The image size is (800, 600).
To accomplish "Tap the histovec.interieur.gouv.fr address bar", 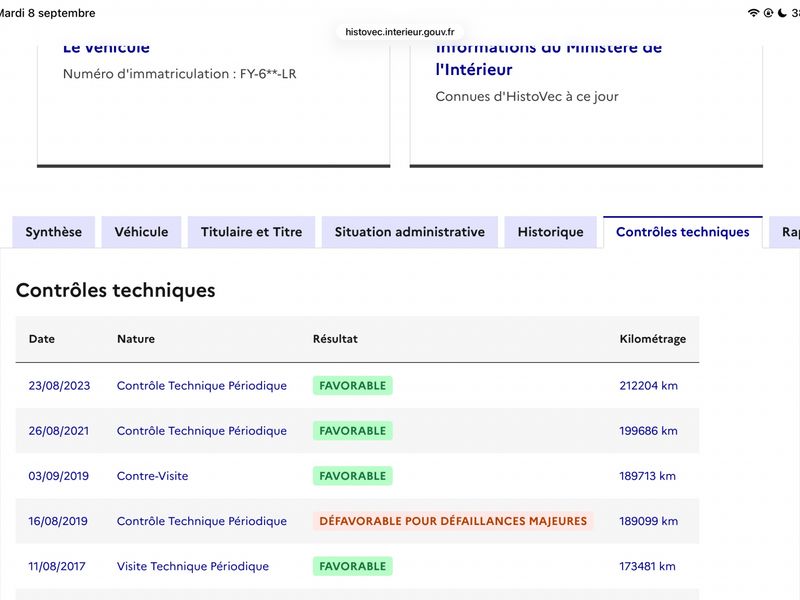I will point(399,32).
